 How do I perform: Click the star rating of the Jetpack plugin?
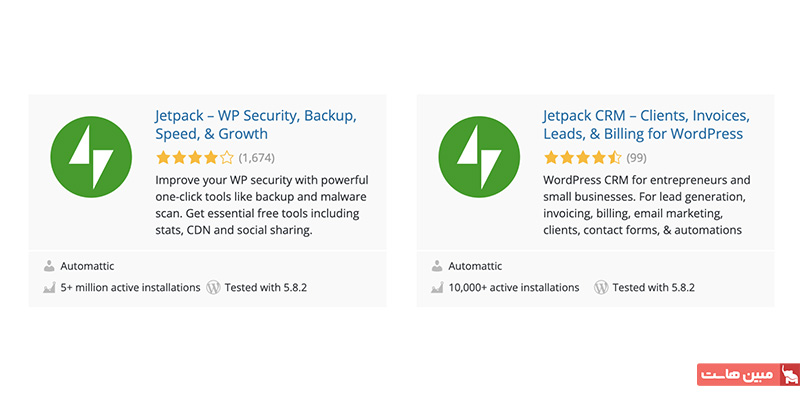coord(195,158)
